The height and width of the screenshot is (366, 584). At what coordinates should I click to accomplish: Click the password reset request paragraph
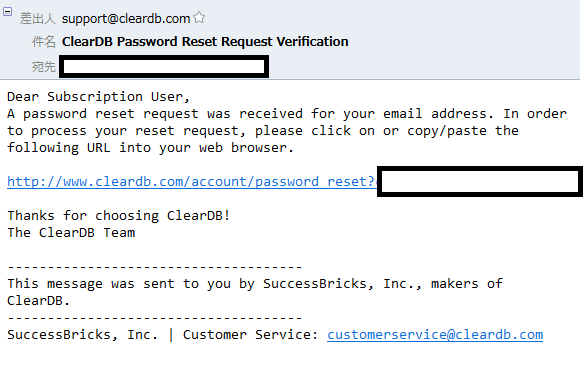tap(287, 130)
